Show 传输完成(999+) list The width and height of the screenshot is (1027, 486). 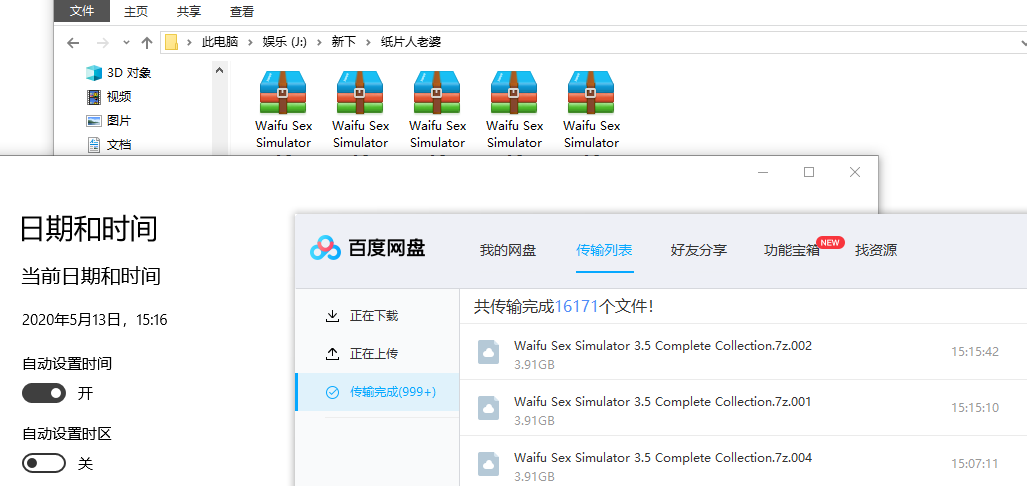pos(377,392)
